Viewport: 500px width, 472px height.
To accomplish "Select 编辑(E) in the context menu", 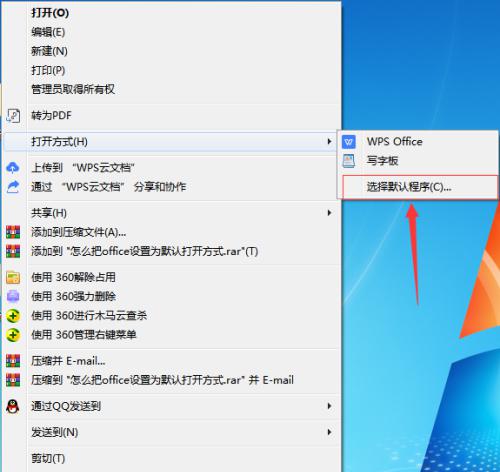I will pos(171,32).
